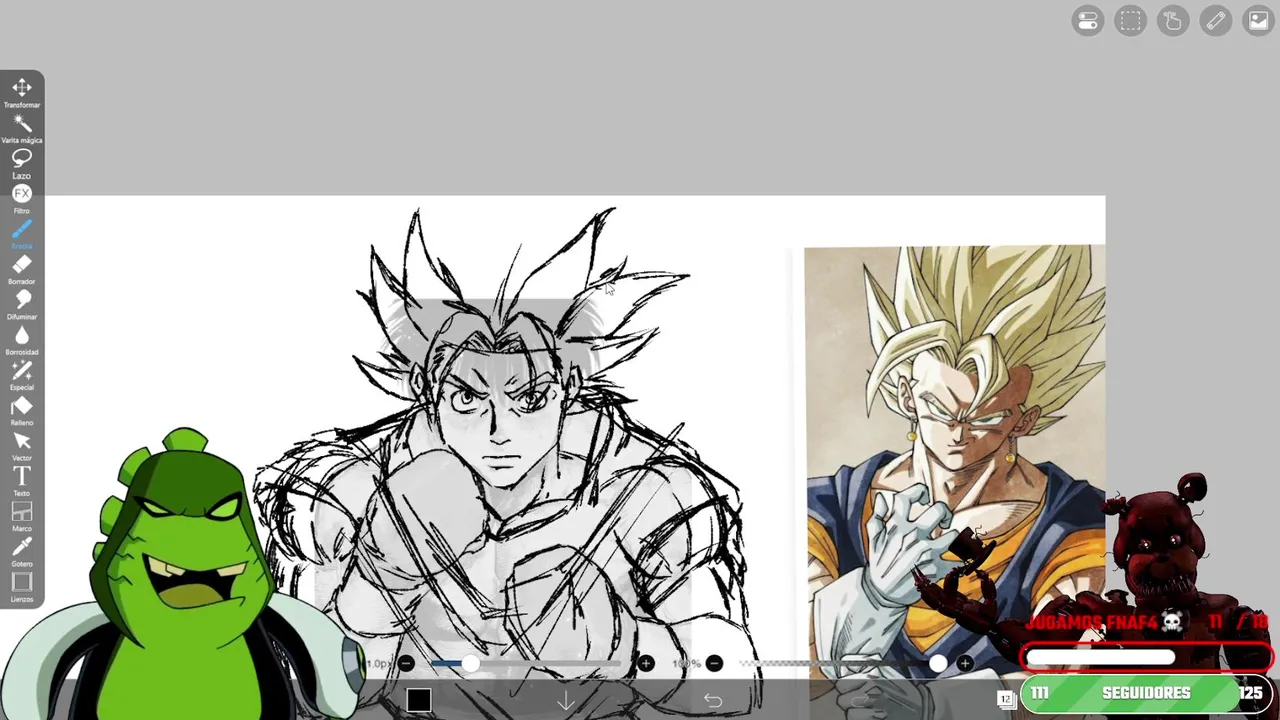Select the Gotero eyedropper tool
Viewport: 1280px width, 720px height.
(x=22, y=551)
